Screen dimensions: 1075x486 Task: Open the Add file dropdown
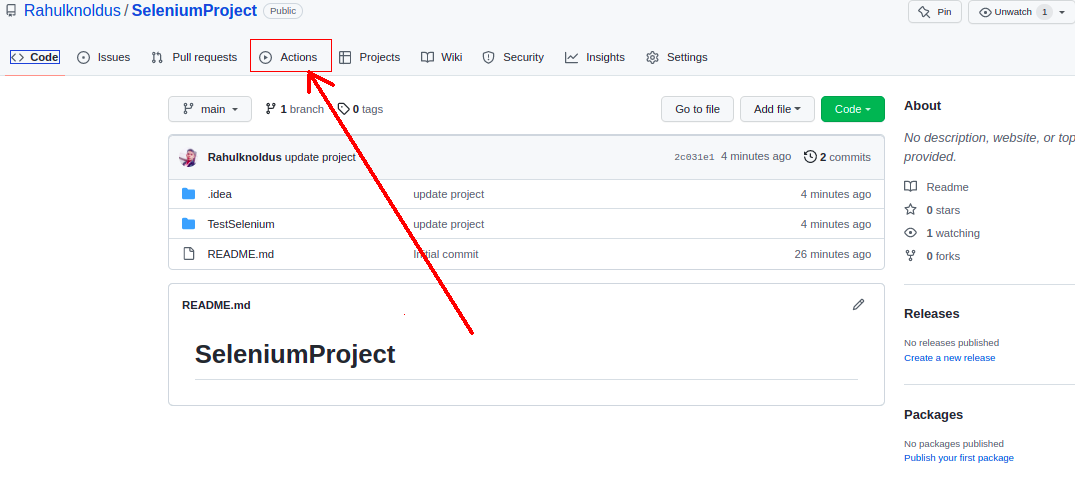[777, 109]
